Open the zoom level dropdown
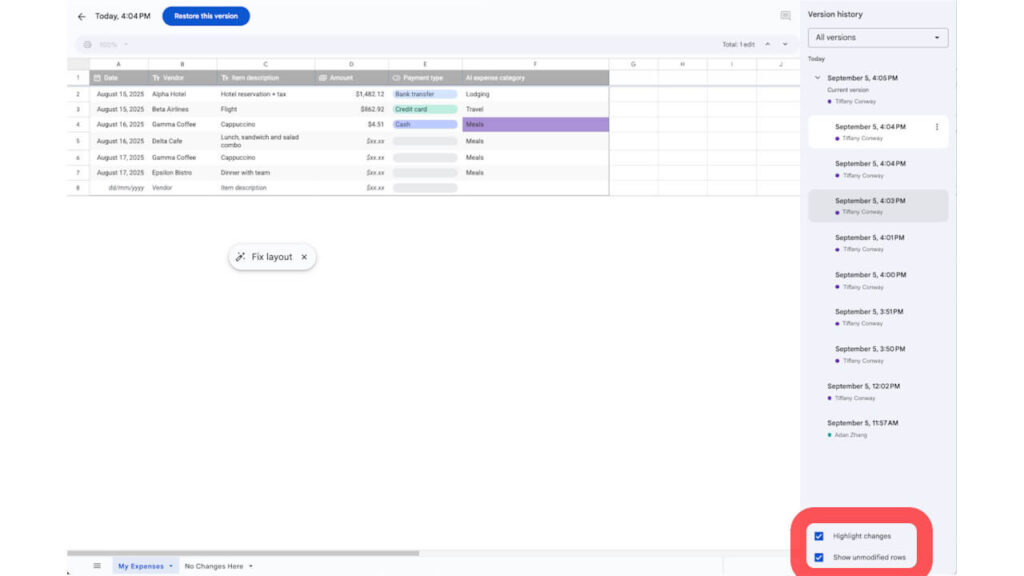 click(114, 44)
